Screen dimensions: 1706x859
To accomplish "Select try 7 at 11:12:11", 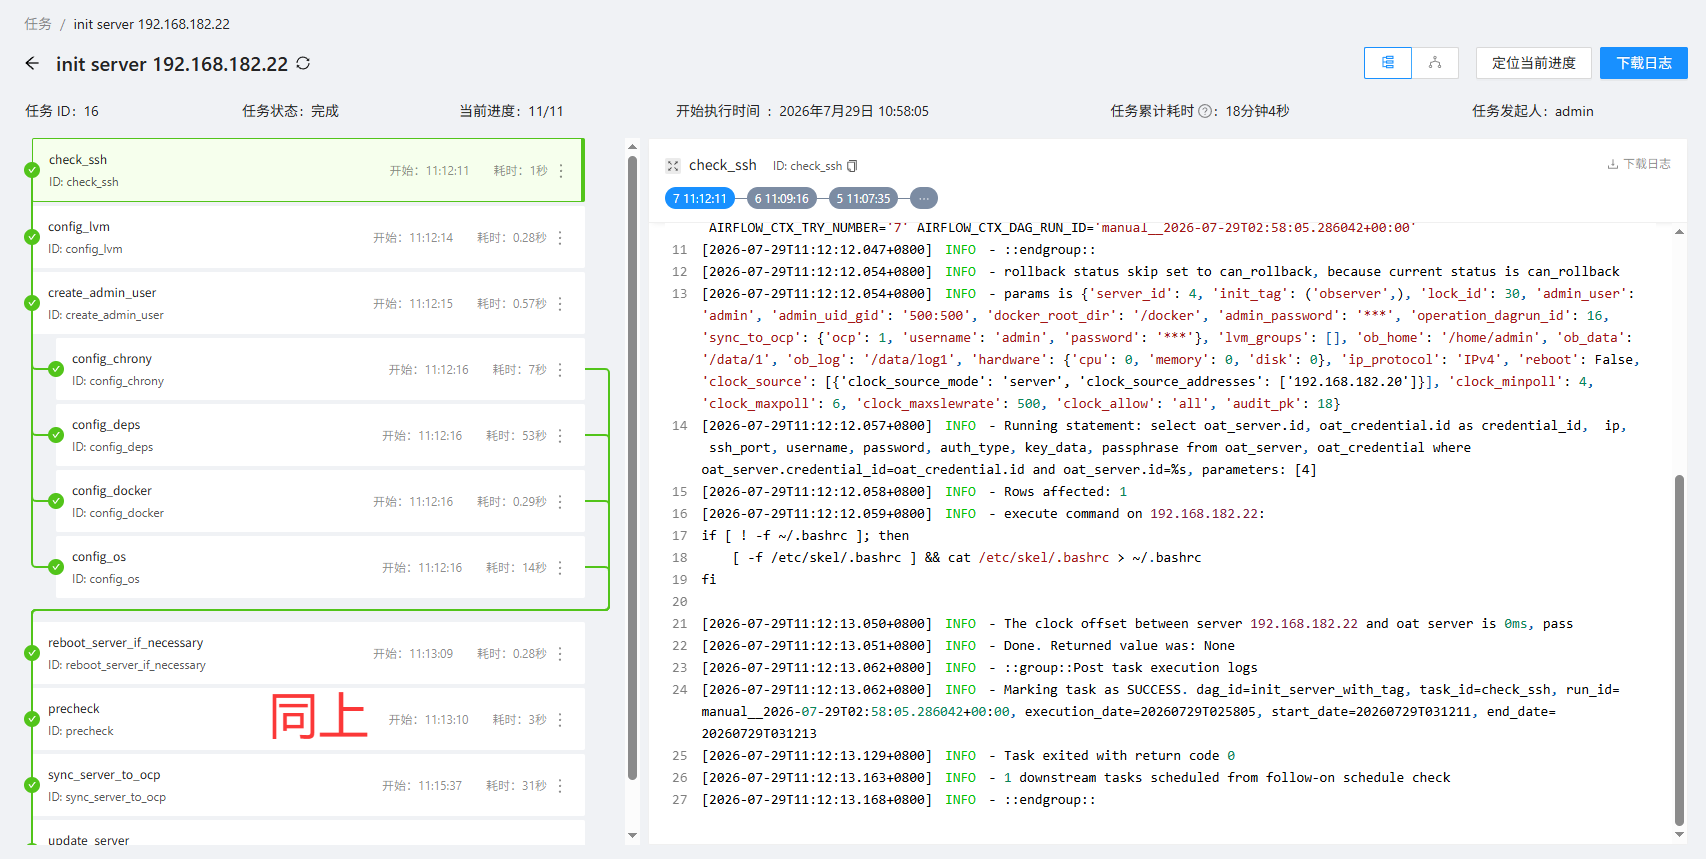I will pyautogui.click(x=700, y=198).
